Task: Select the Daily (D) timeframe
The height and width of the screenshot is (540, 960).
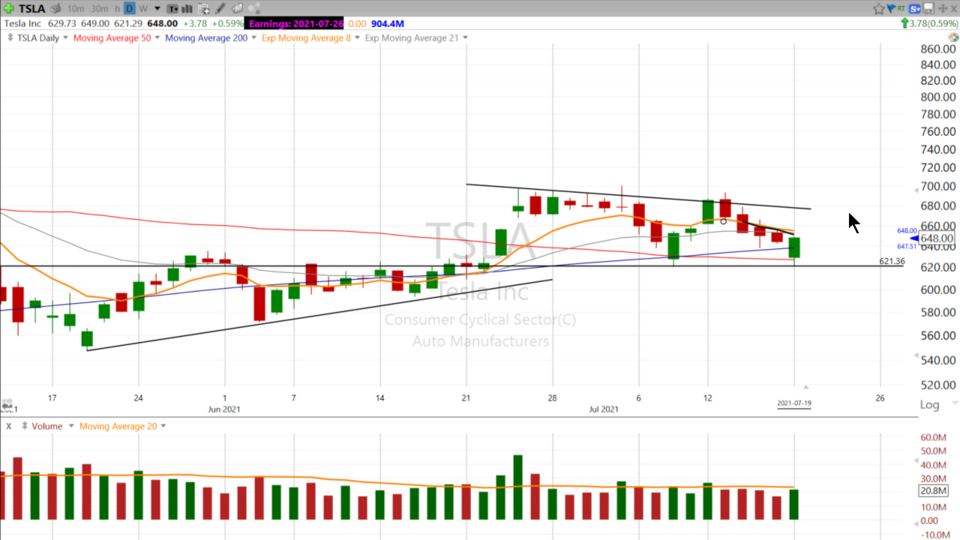Action: 129,9
